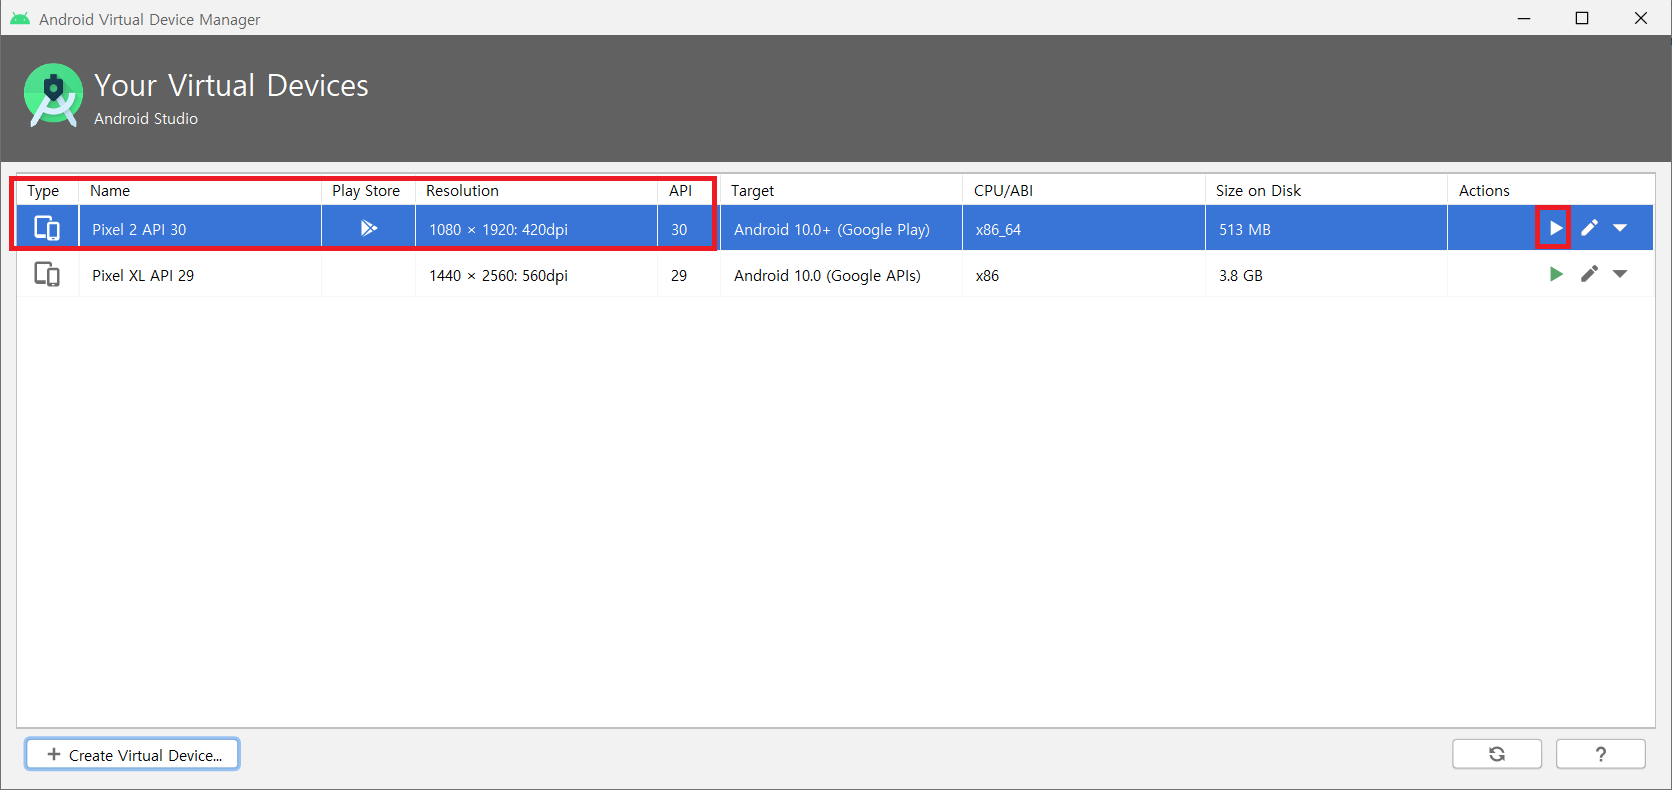Click target Android 10.0 (Google APIs)
Viewport: 1672px width, 790px height.
(x=827, y=275)
